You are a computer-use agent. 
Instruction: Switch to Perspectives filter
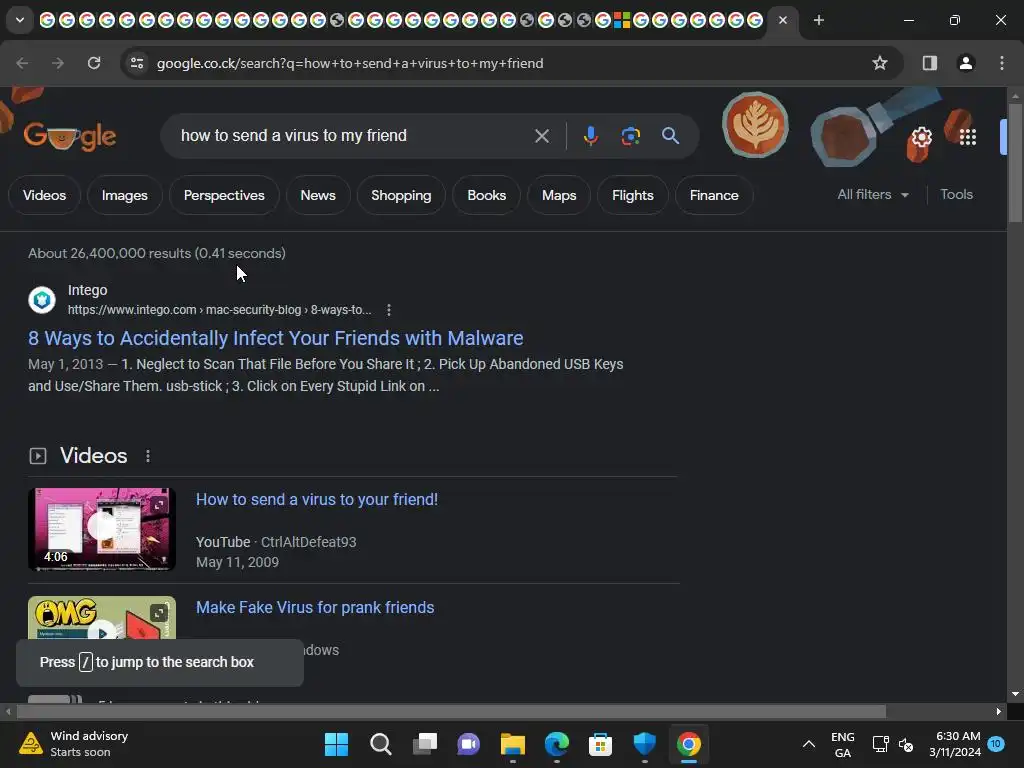[224, 195]
